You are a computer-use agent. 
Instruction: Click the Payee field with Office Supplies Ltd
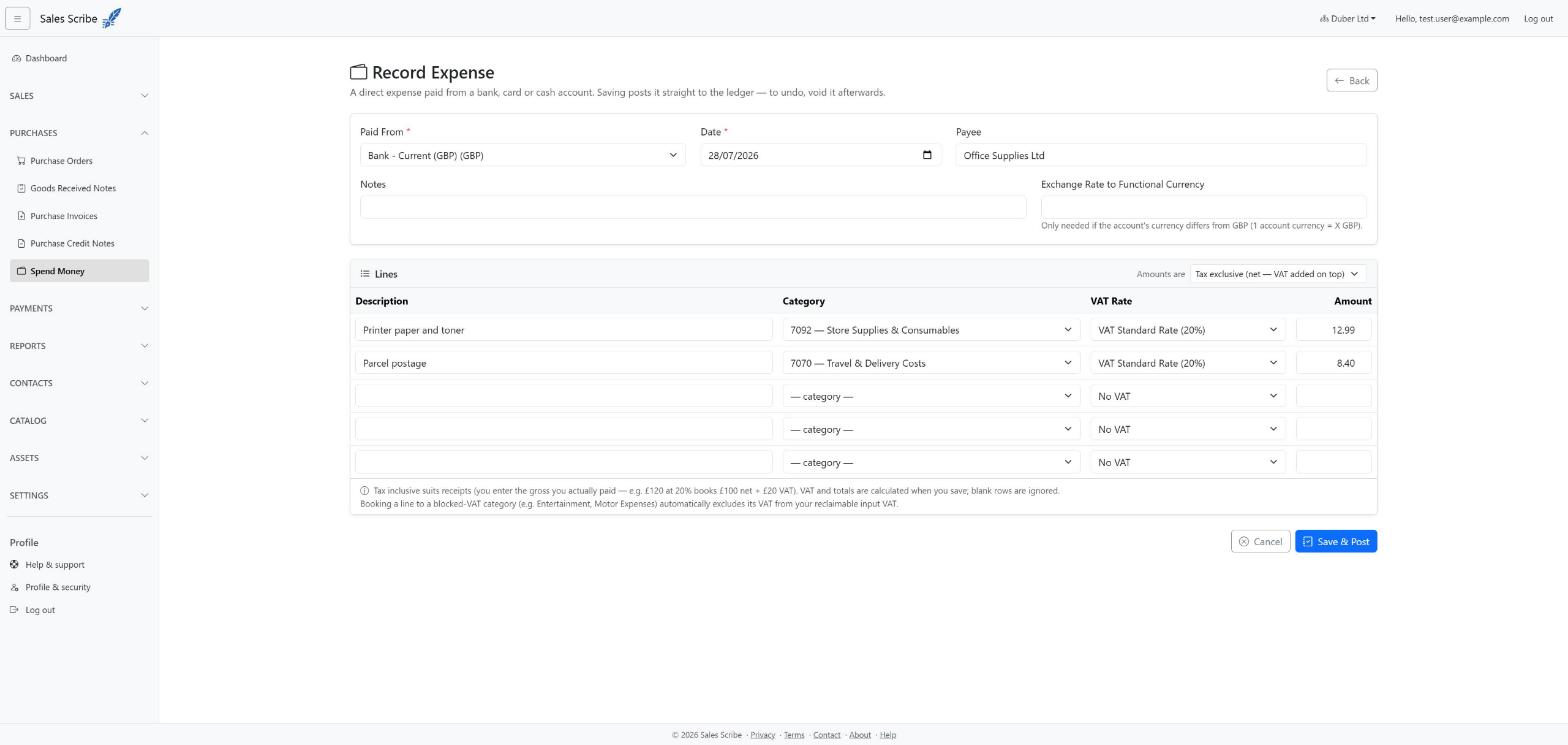(x=1161, y=155)
